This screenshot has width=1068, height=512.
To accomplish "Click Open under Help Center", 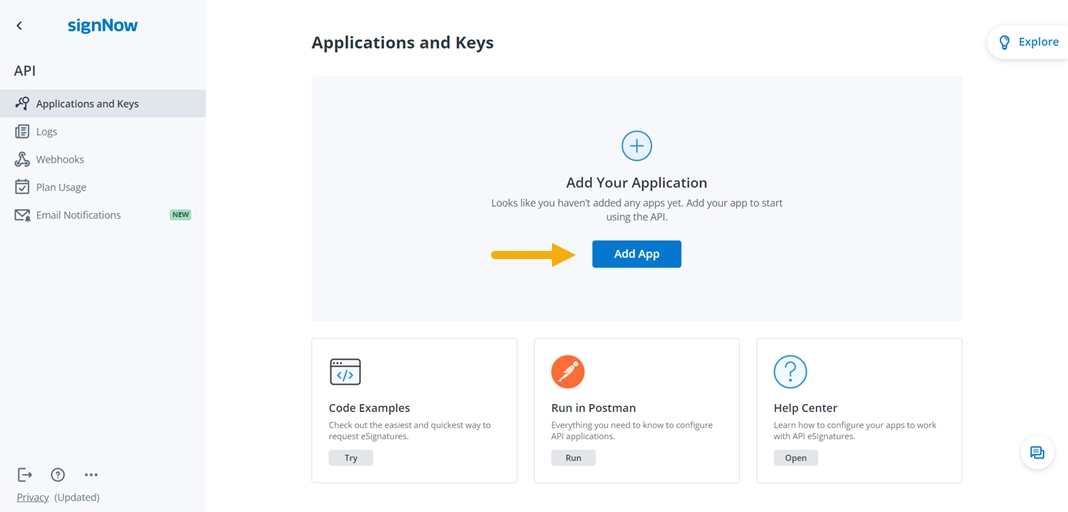I will coord(796,458).
